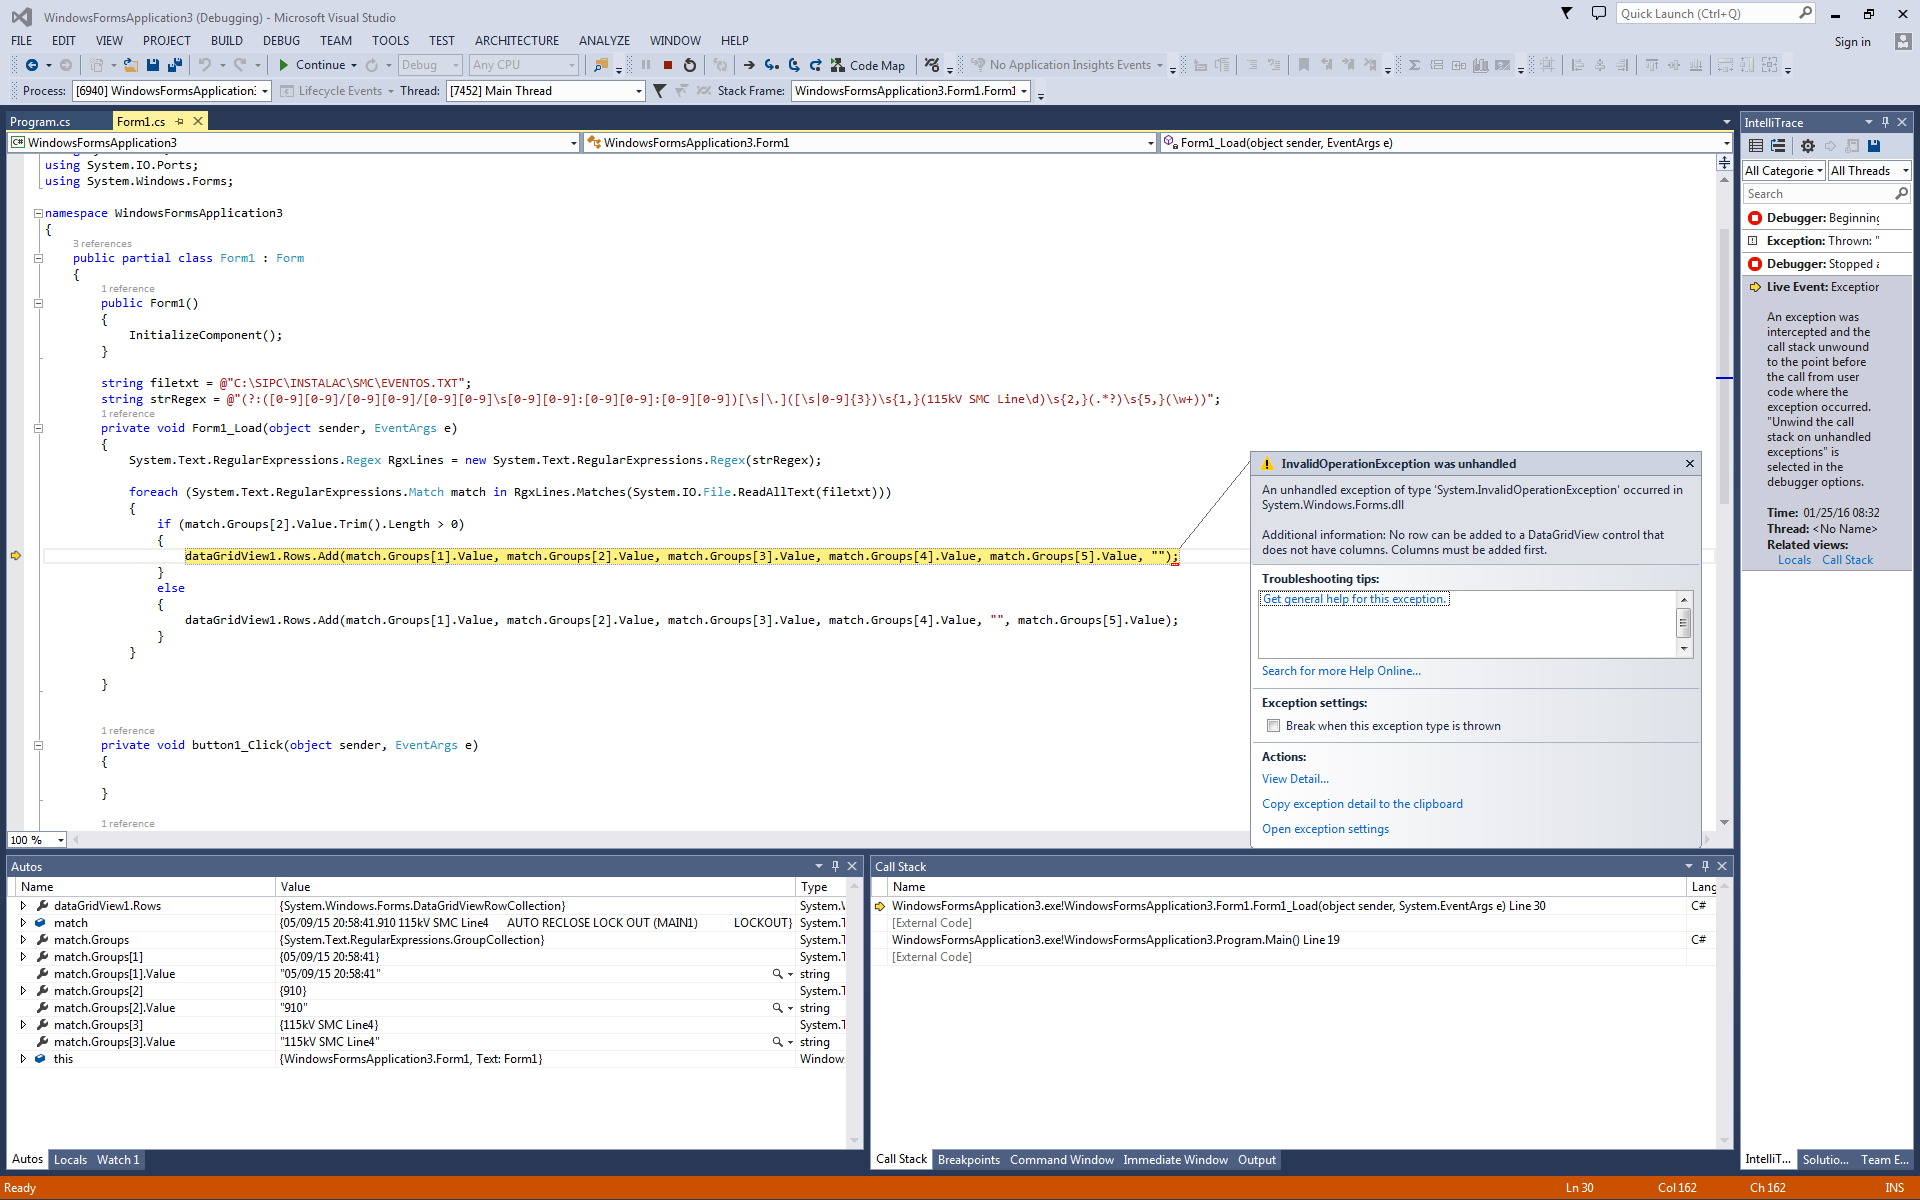Enable 'Break when this exception type is thrown'

[1273, 726]
